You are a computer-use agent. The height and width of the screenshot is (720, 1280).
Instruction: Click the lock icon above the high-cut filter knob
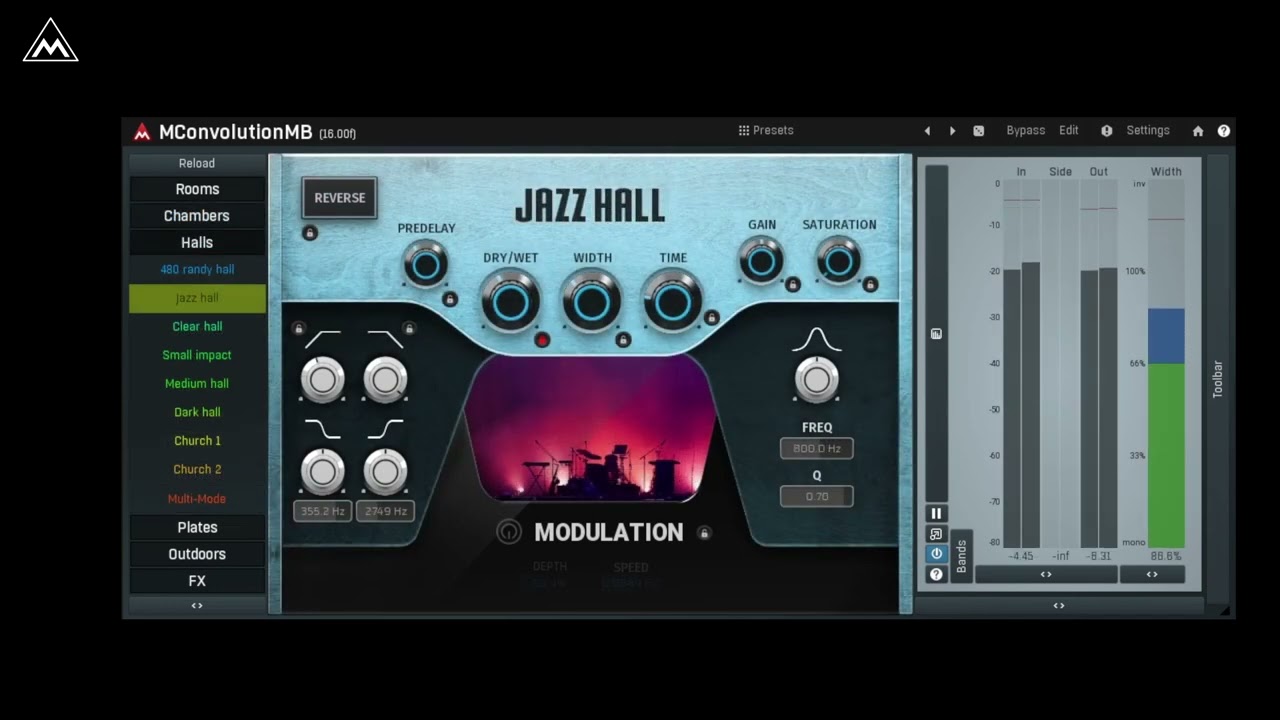point(409,328)
